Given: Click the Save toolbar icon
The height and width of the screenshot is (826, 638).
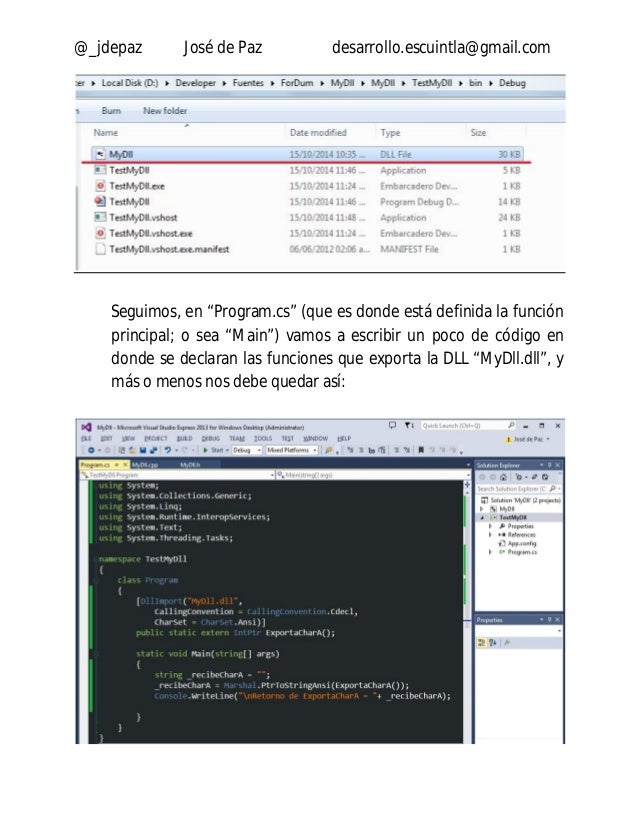Looking at the screenshot, I should (x=143, y=450).
